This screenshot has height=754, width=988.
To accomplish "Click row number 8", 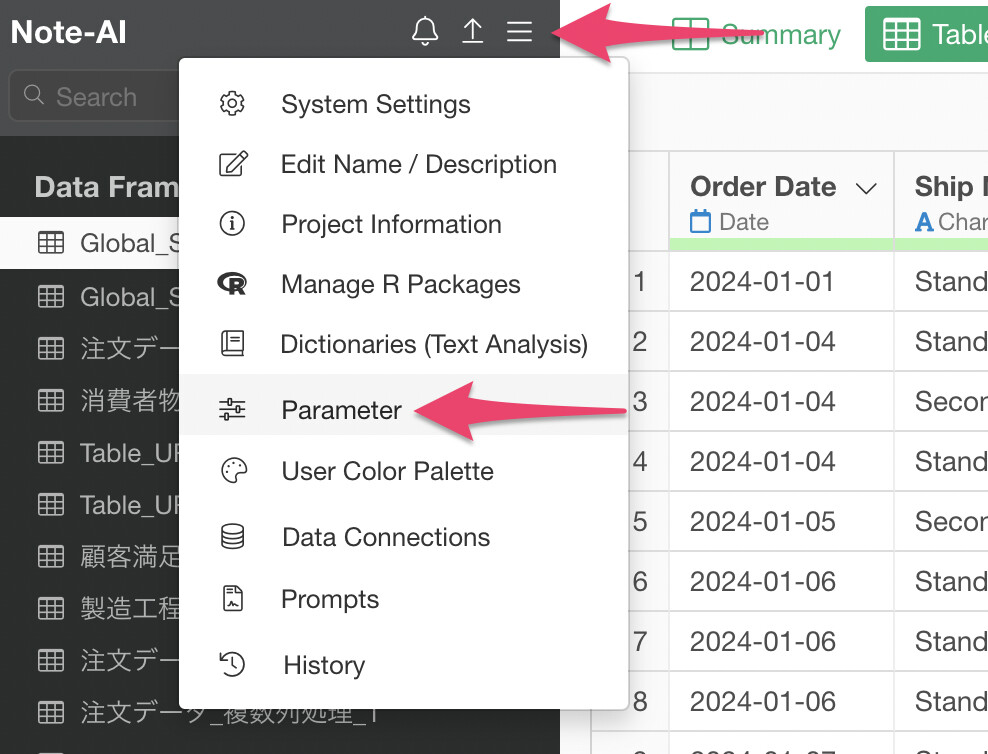I will click(x=640, y=701).
